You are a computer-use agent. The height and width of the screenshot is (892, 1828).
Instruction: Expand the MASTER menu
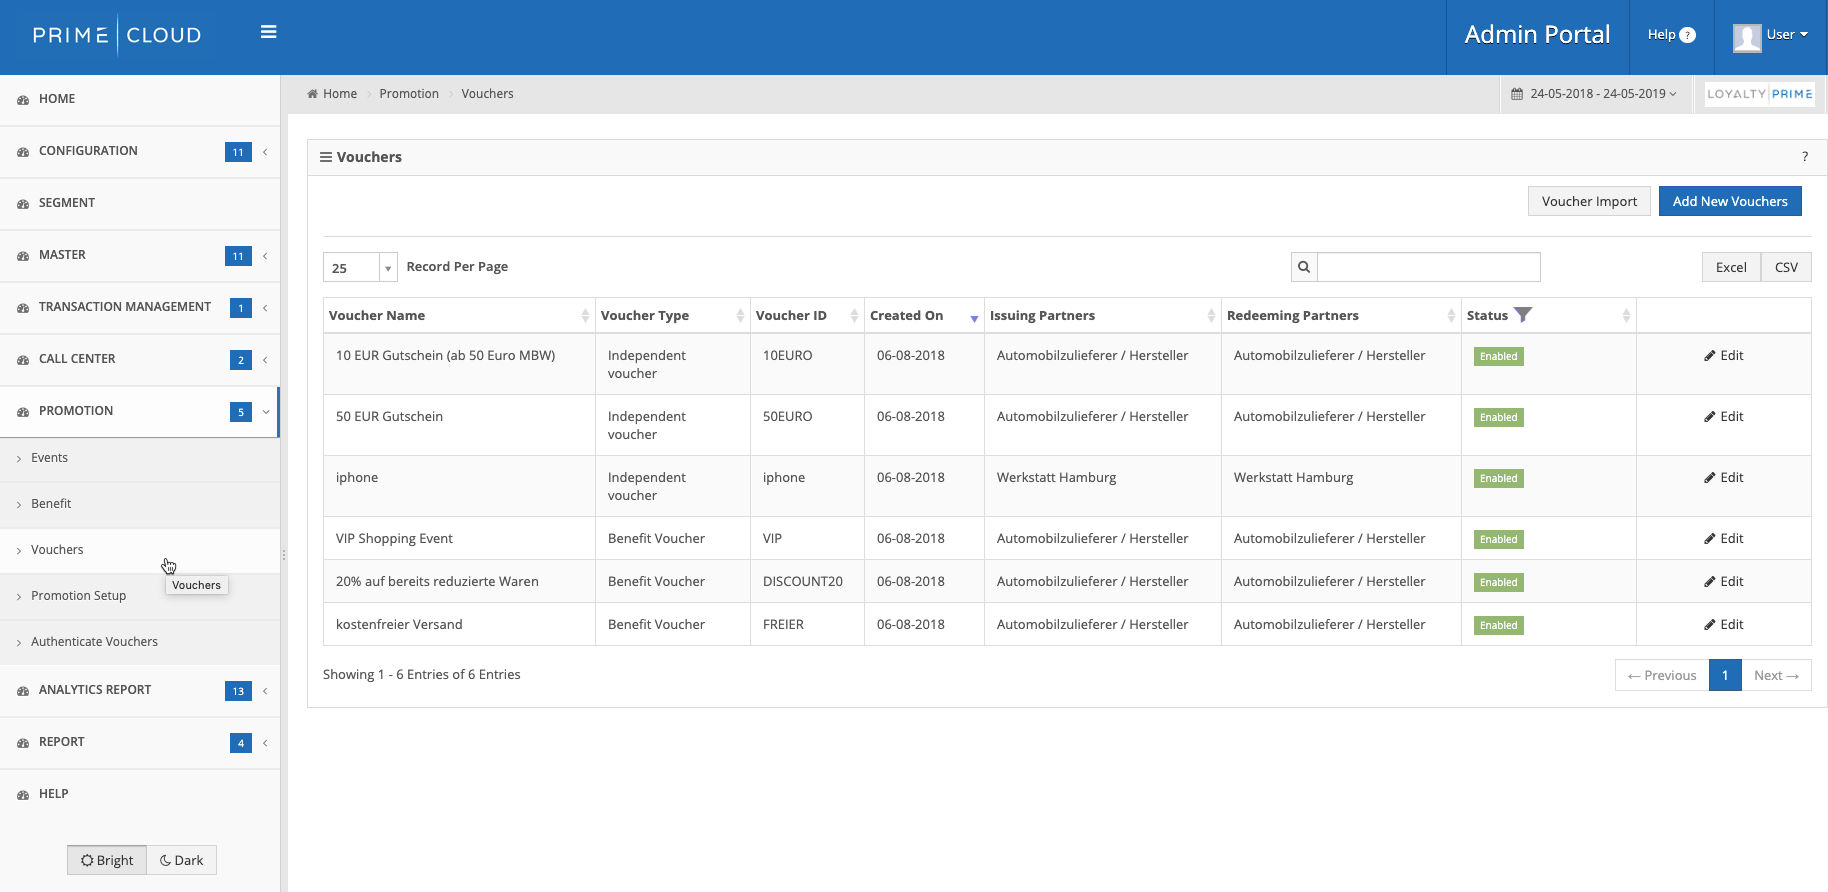point(140,255)
